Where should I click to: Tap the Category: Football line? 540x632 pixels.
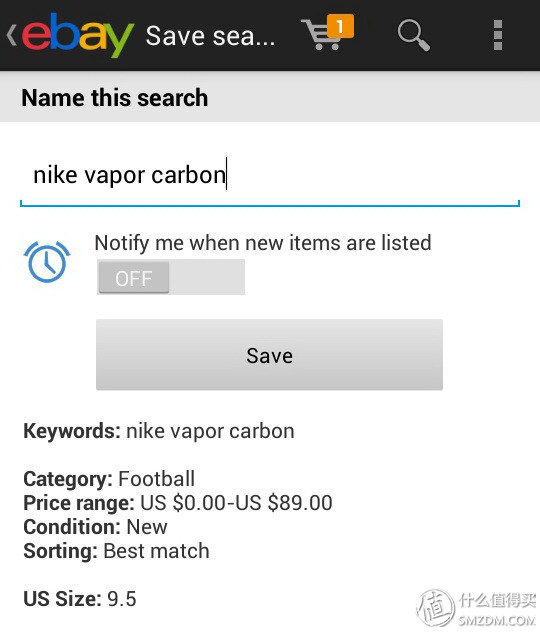(109, 479)
